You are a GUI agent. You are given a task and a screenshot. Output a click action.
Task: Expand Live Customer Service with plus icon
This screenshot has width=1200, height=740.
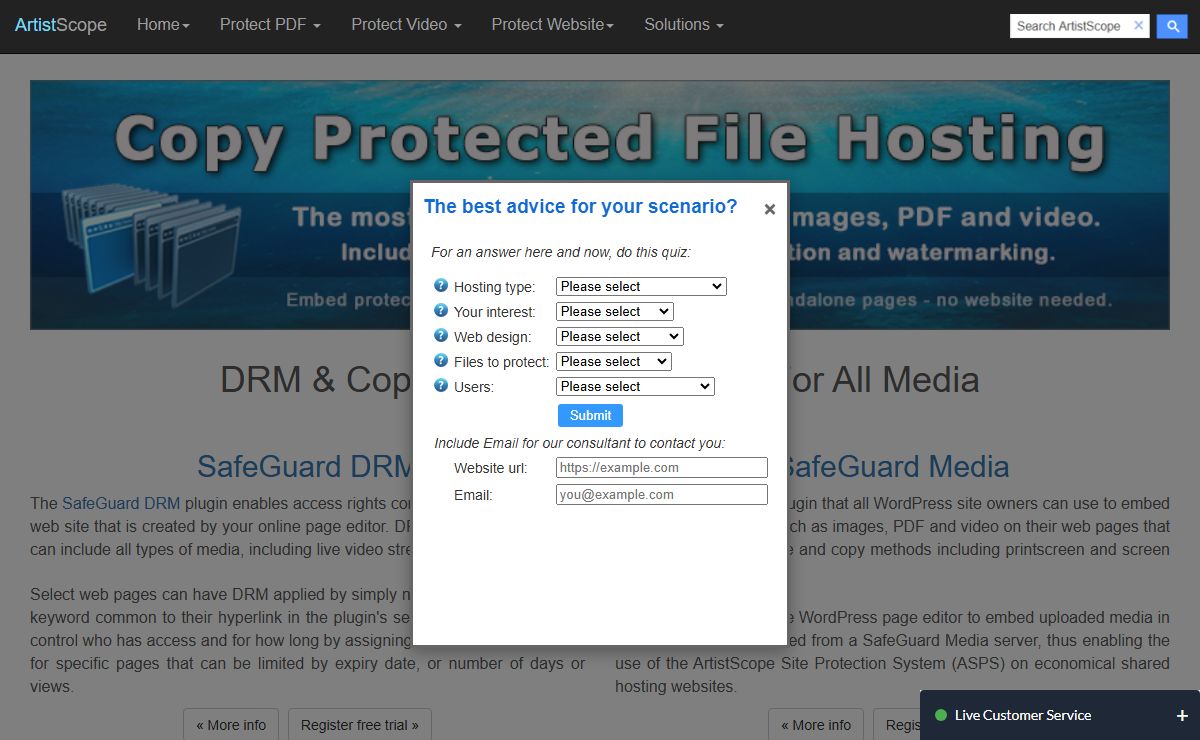(1182, 716)
